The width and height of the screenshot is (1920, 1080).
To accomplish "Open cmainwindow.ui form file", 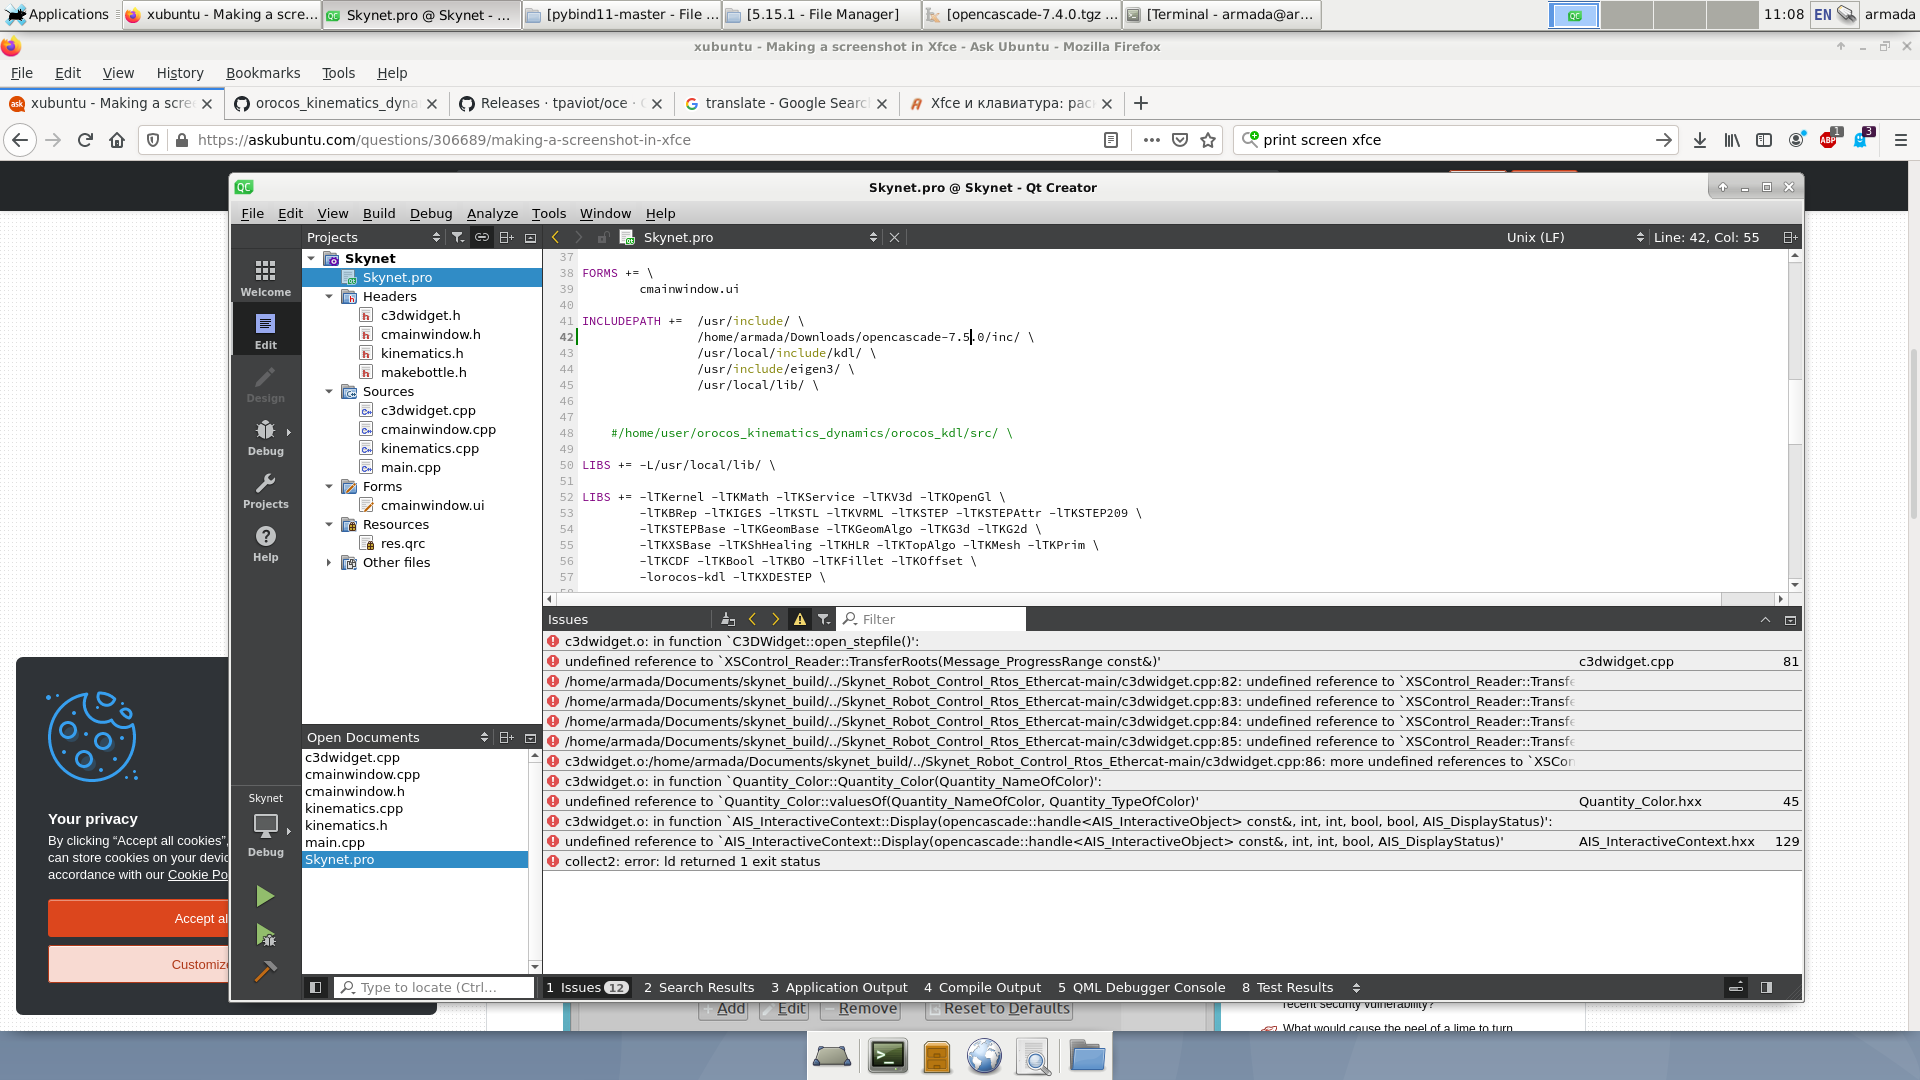I will [432, 505].
